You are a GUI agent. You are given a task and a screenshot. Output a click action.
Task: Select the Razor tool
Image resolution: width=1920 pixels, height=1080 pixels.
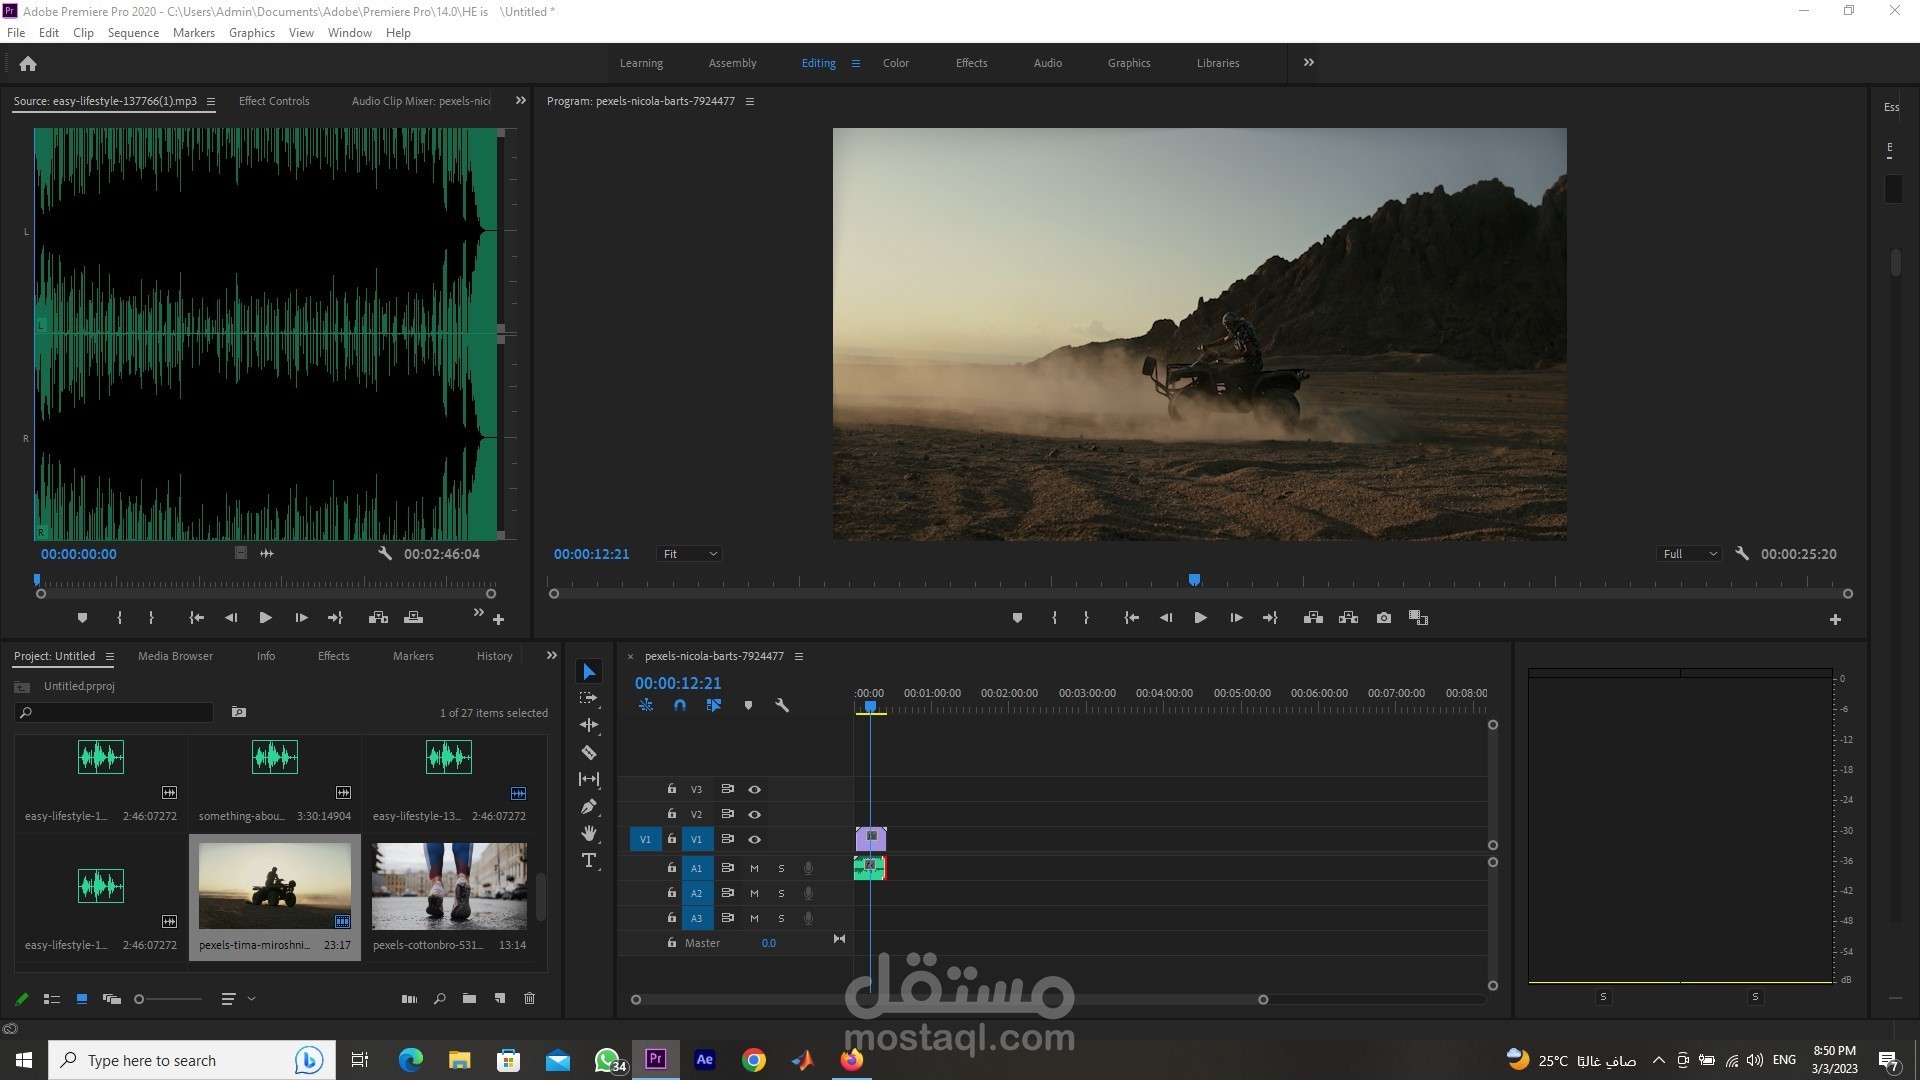pyautogui.click(x=589, y=752)
